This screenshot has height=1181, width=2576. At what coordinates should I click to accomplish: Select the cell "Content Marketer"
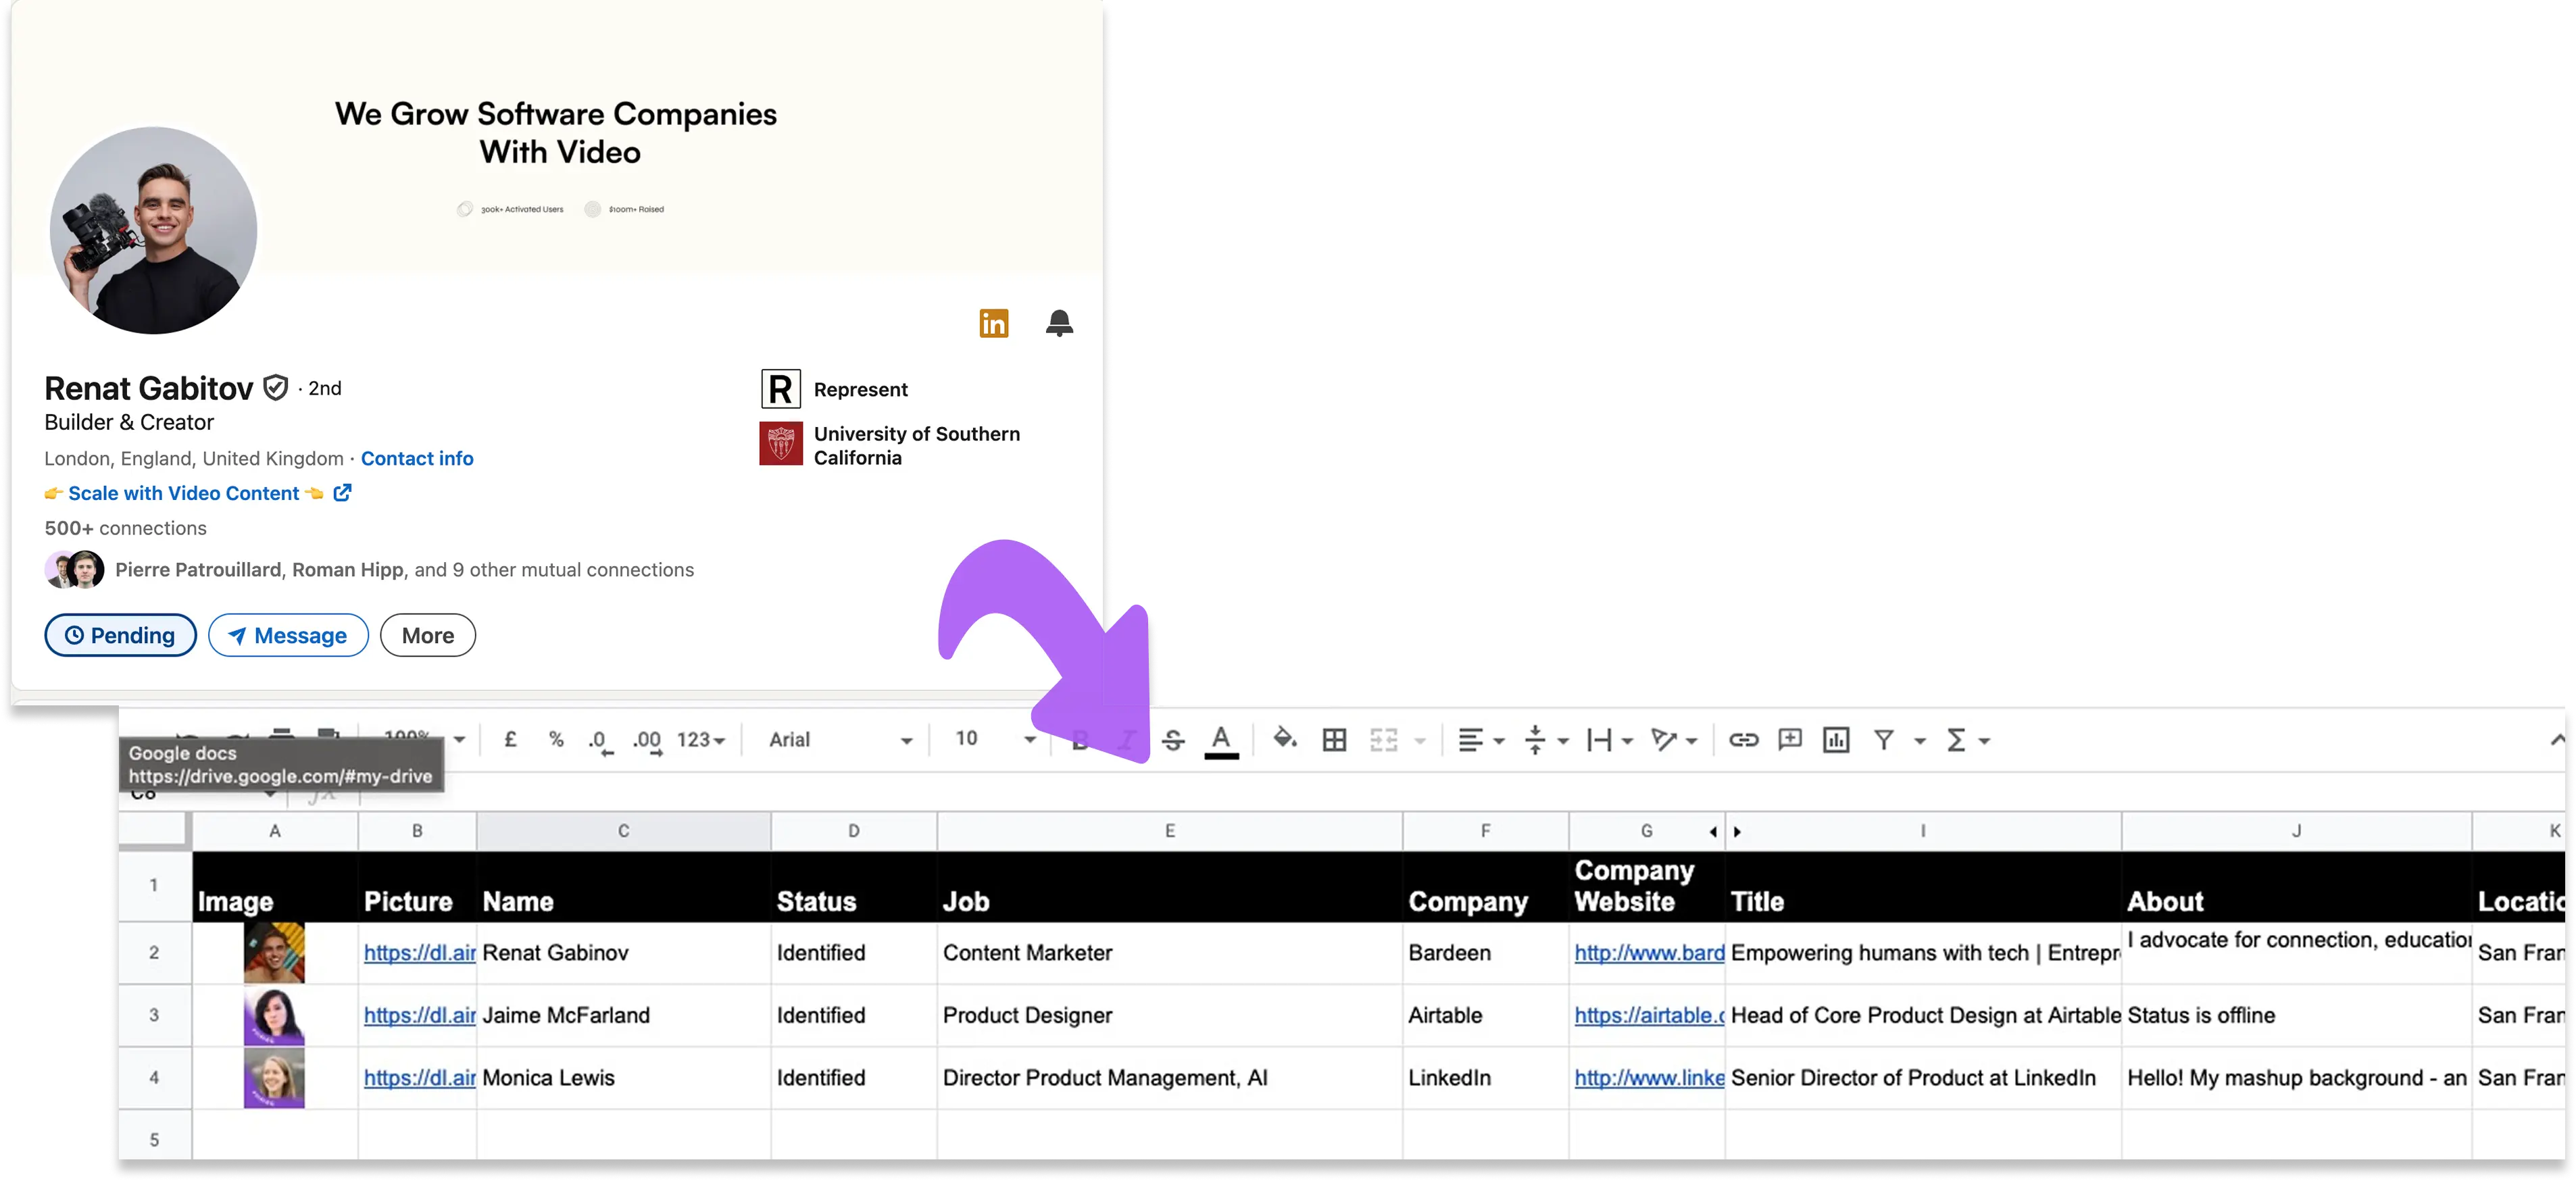pyautogui.click(x=1169, y=952)
